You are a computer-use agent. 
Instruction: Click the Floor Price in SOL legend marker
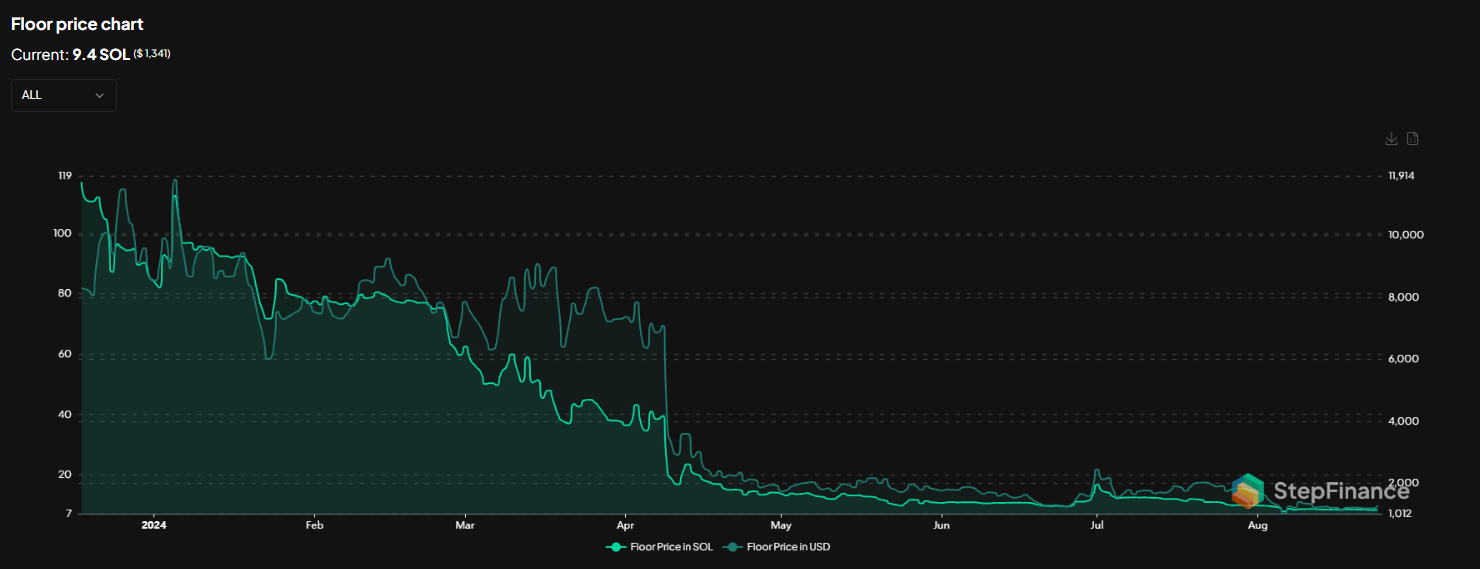point(616,547)
